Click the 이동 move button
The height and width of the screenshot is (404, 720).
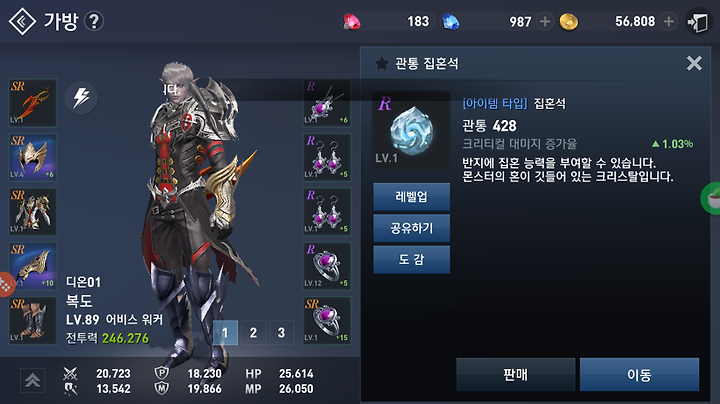[639, 375]
